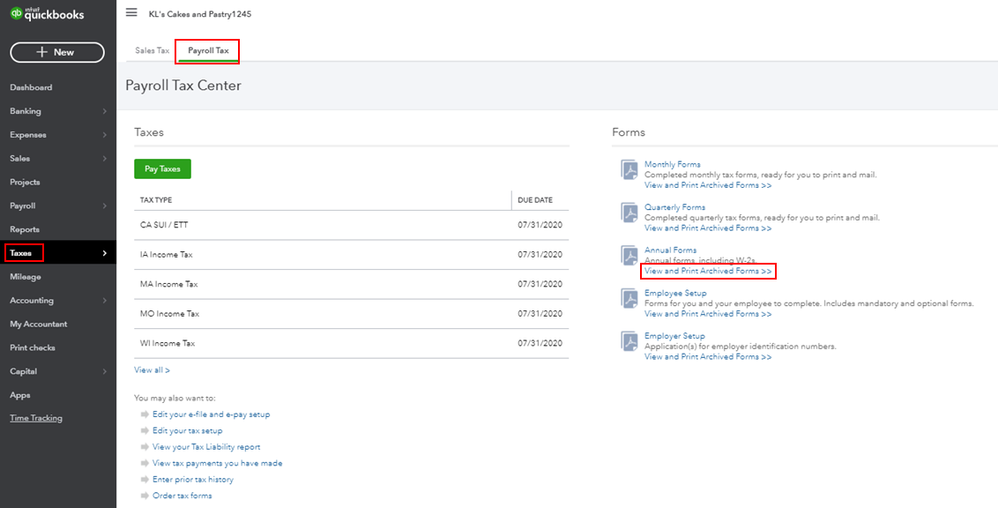Expand the Accounting sidebar submenu
The image size is (998, 508).
[104, 300]
